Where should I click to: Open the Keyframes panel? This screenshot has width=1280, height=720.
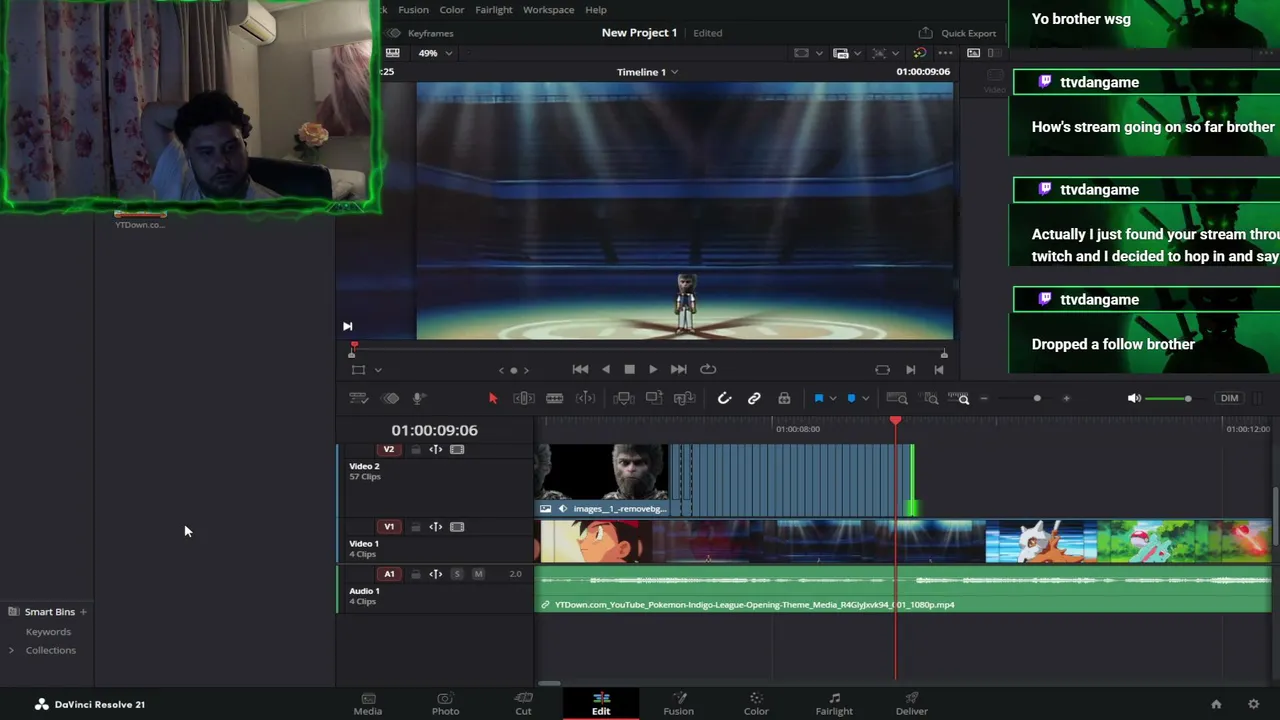[421, 33]
